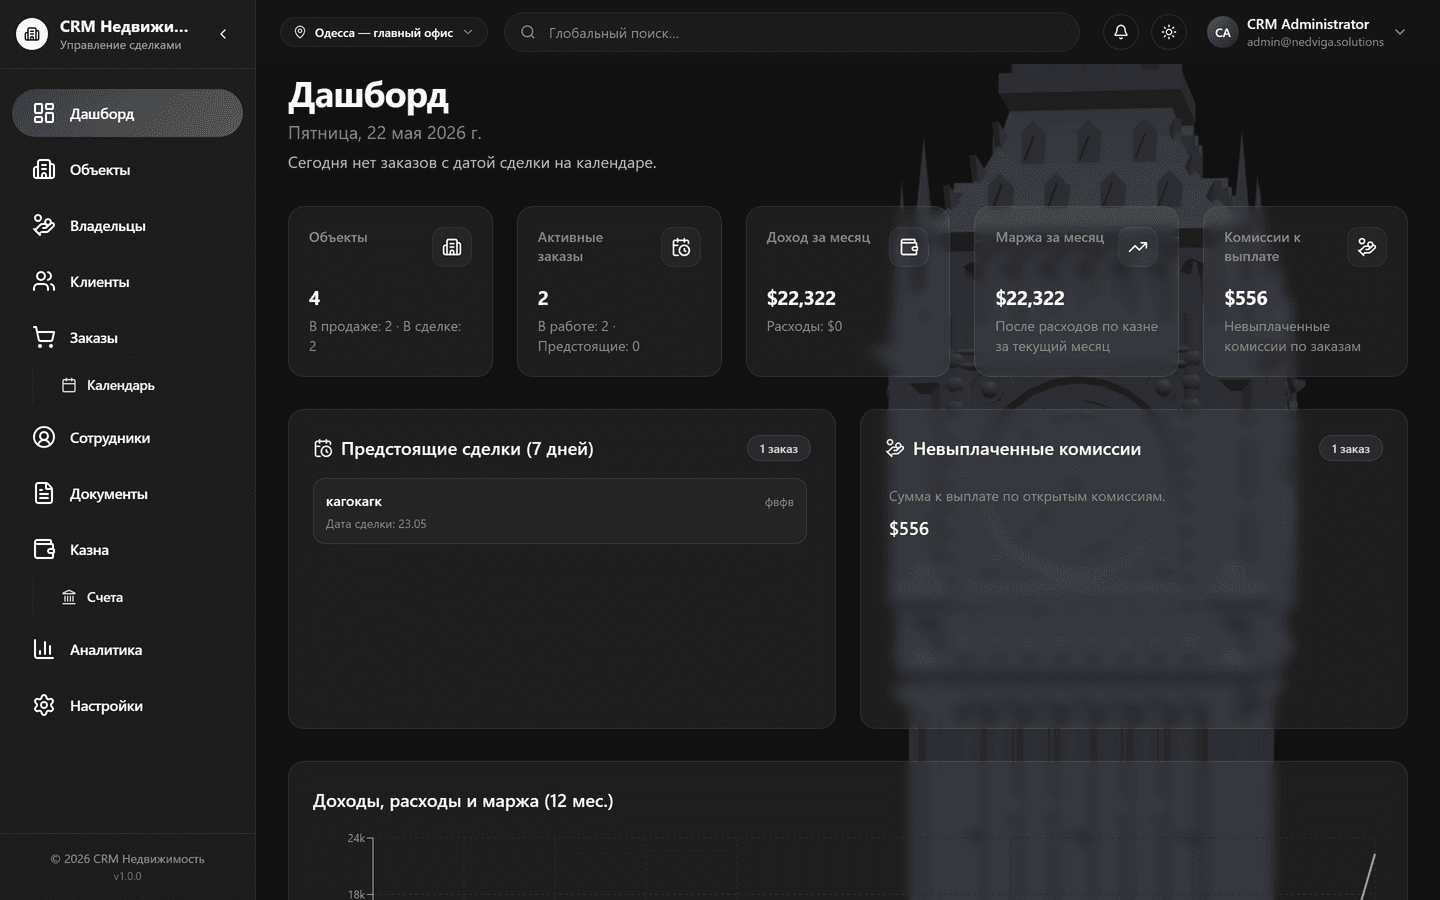The width and height of the screenshot is (1440, 900).
Task: Click the wallet icon in Доход за месяц card
Action: [x=909, y=247]
